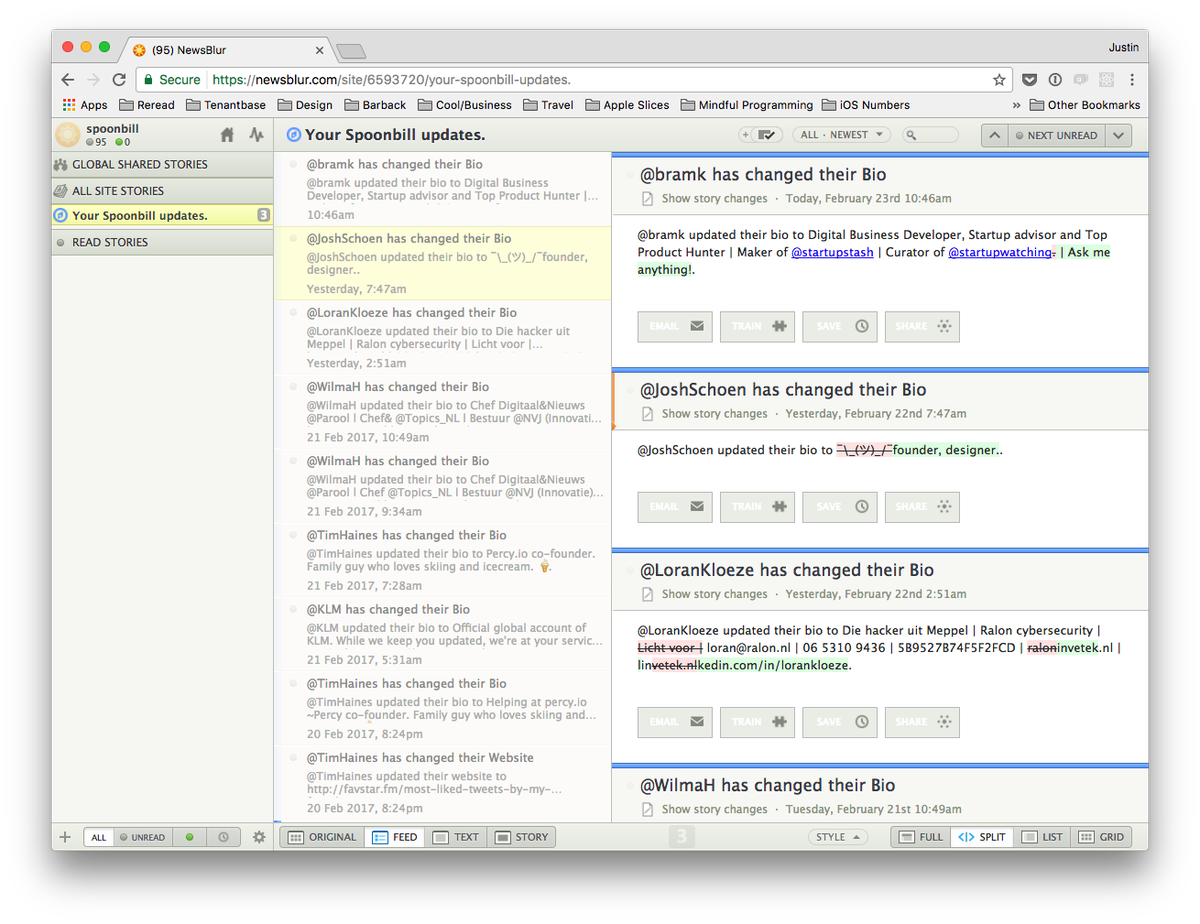
Task: Select Split layout
Action: (981, 837)
